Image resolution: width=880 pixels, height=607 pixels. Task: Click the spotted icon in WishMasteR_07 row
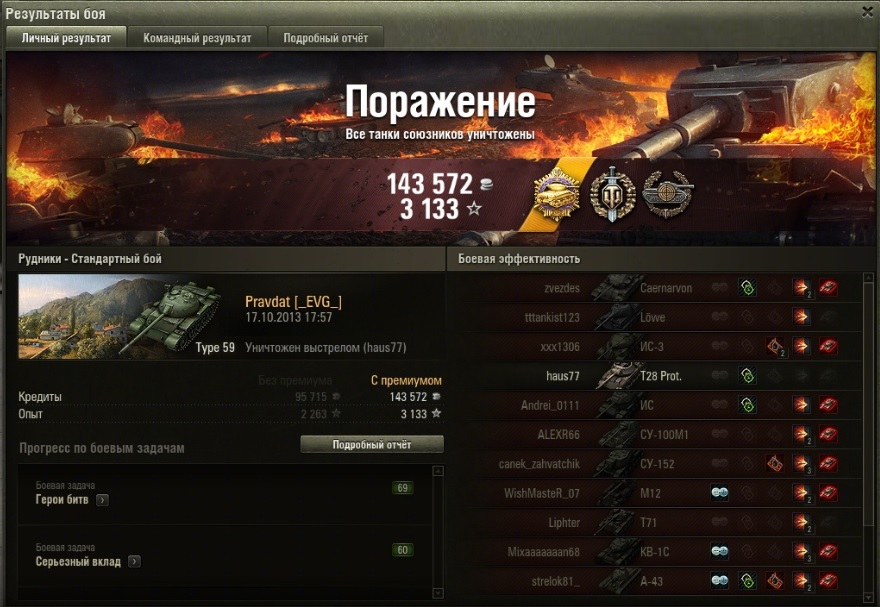(x=719, y=493)
